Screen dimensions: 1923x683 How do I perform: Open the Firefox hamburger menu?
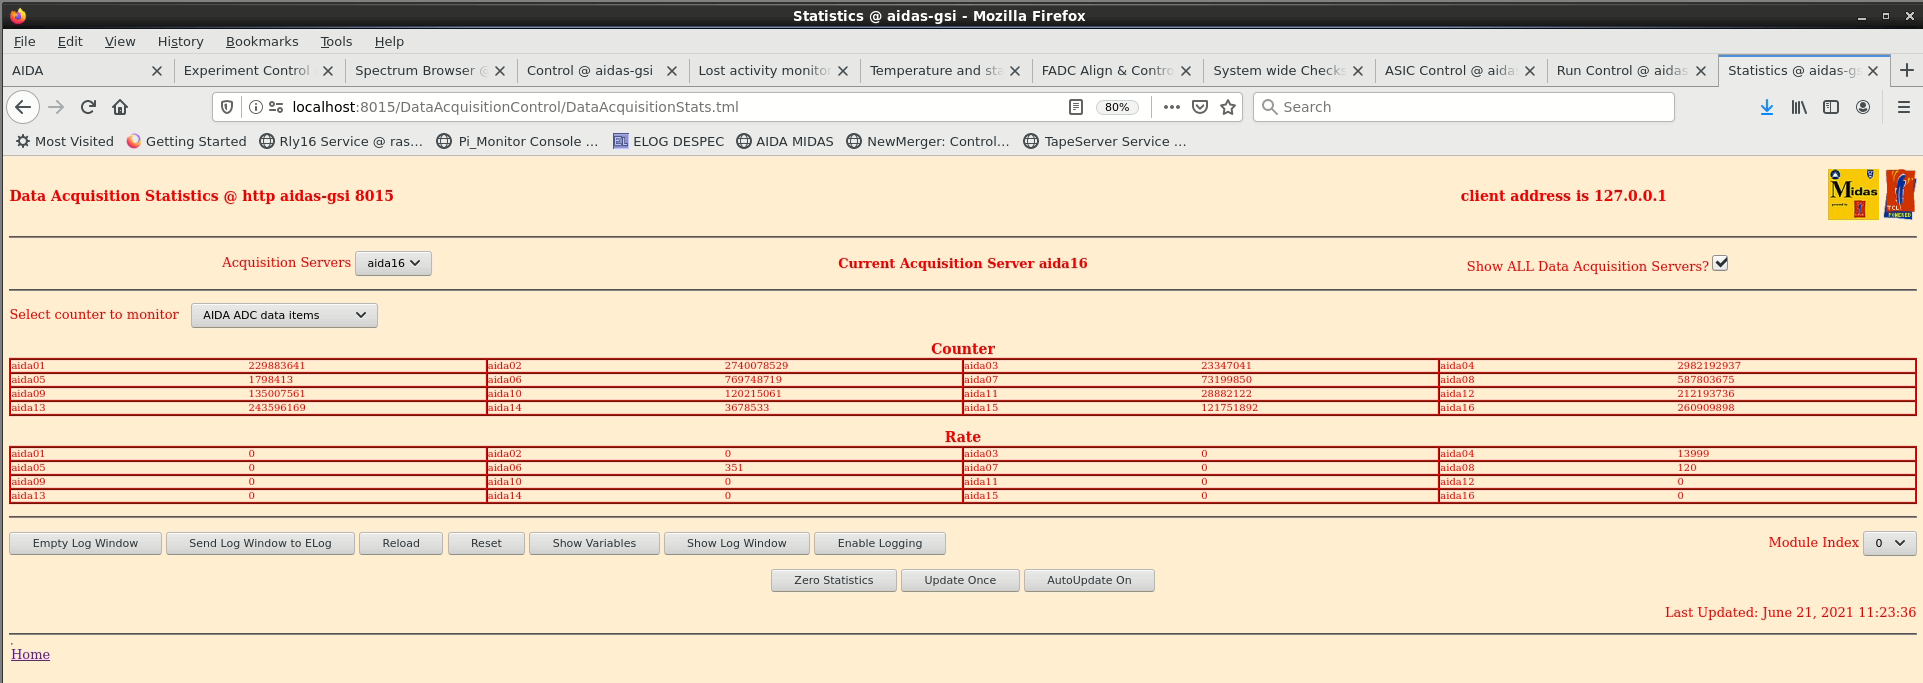coord(1903,107)
